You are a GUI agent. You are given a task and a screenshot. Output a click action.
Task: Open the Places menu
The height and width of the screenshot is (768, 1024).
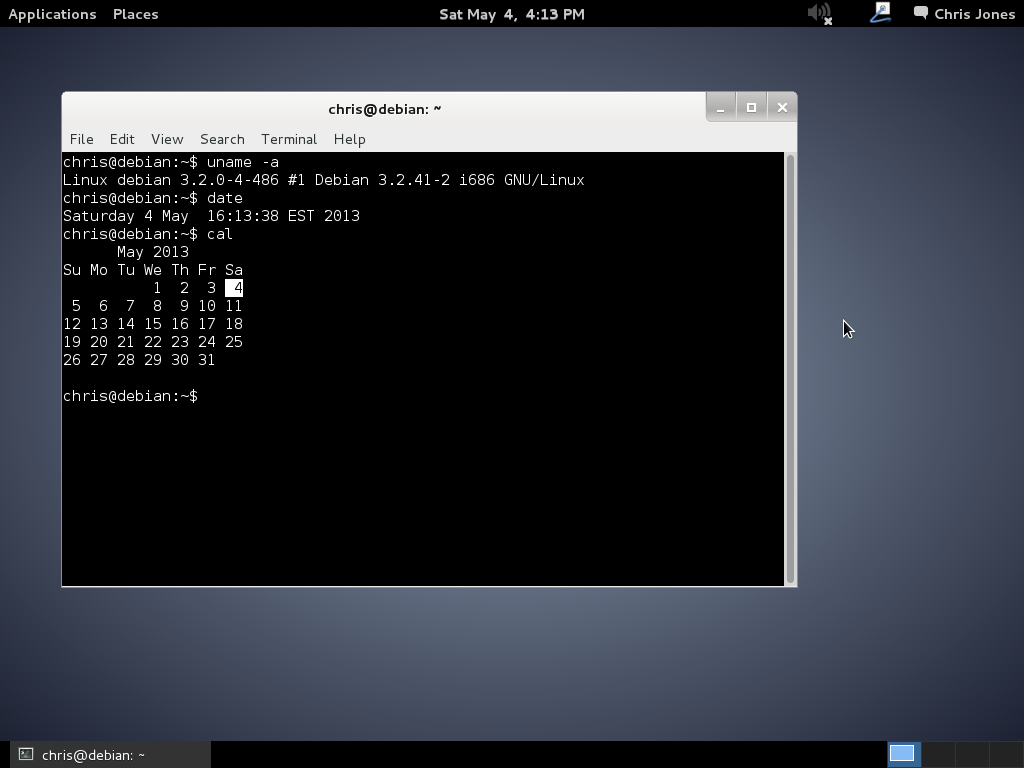click(135, 14)
